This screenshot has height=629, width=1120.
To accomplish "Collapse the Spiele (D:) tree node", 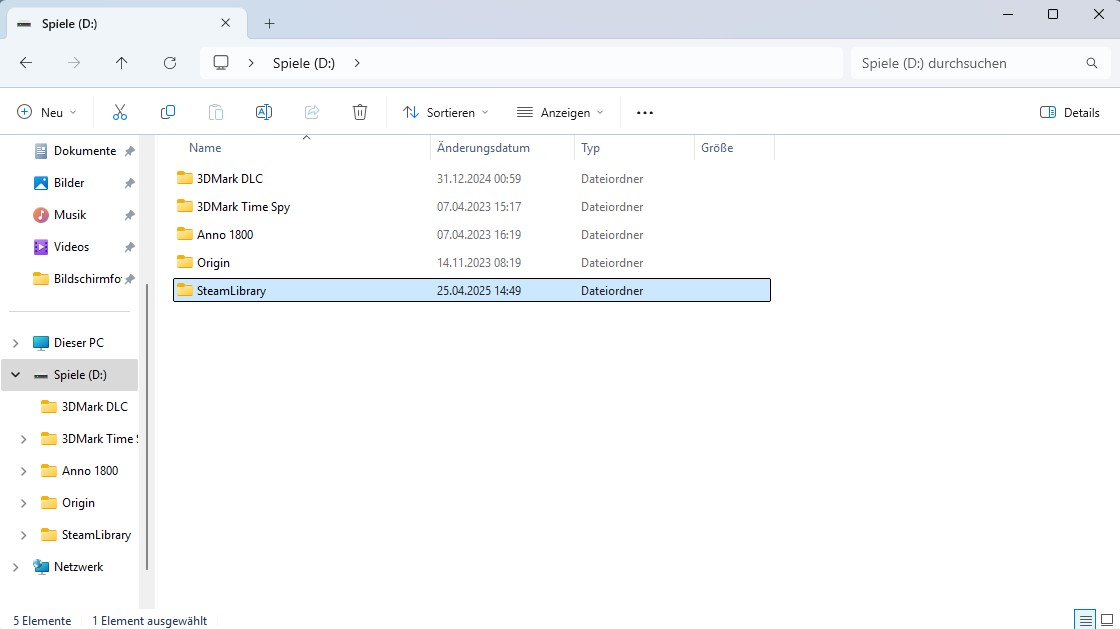I will tap(14, 374).
